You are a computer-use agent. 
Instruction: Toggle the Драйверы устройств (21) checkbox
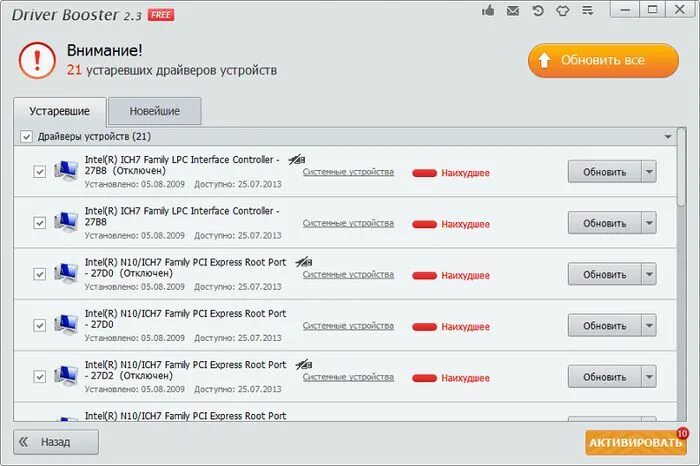pyautogui.click(x=26, y=137)
